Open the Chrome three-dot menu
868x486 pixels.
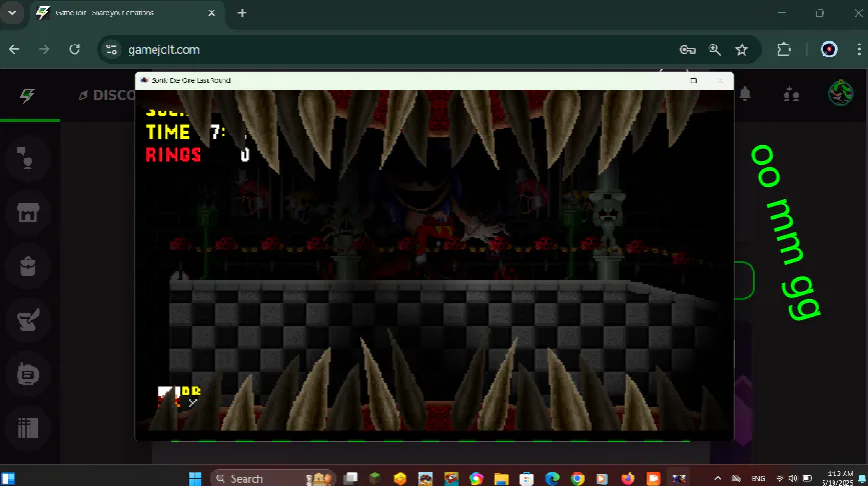pos(859,50)
